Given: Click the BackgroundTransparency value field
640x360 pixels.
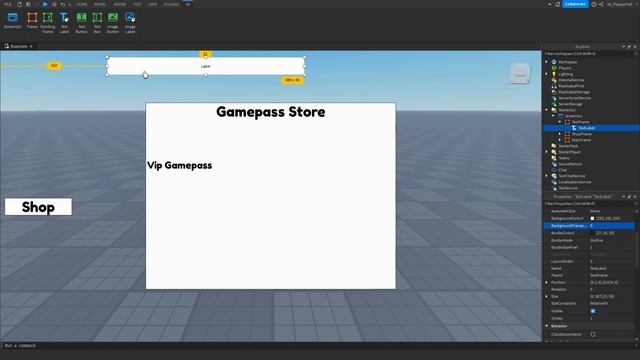Looking at the screenshot, I should (x=611, y=226).
